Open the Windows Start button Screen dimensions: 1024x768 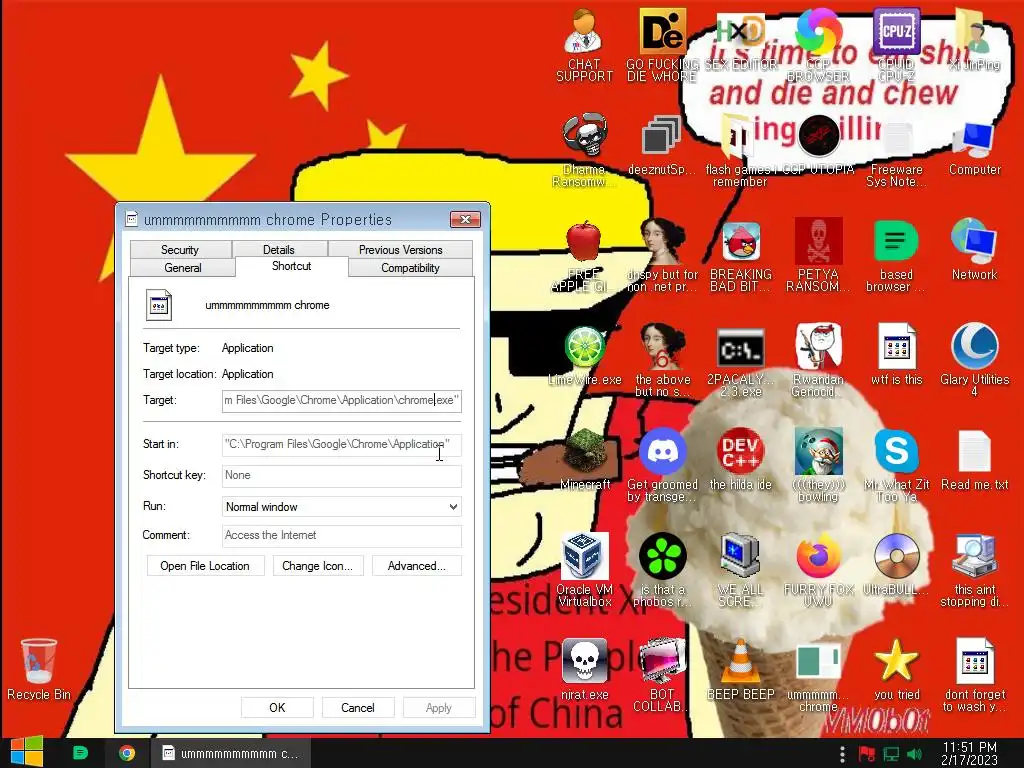[27, 752]
